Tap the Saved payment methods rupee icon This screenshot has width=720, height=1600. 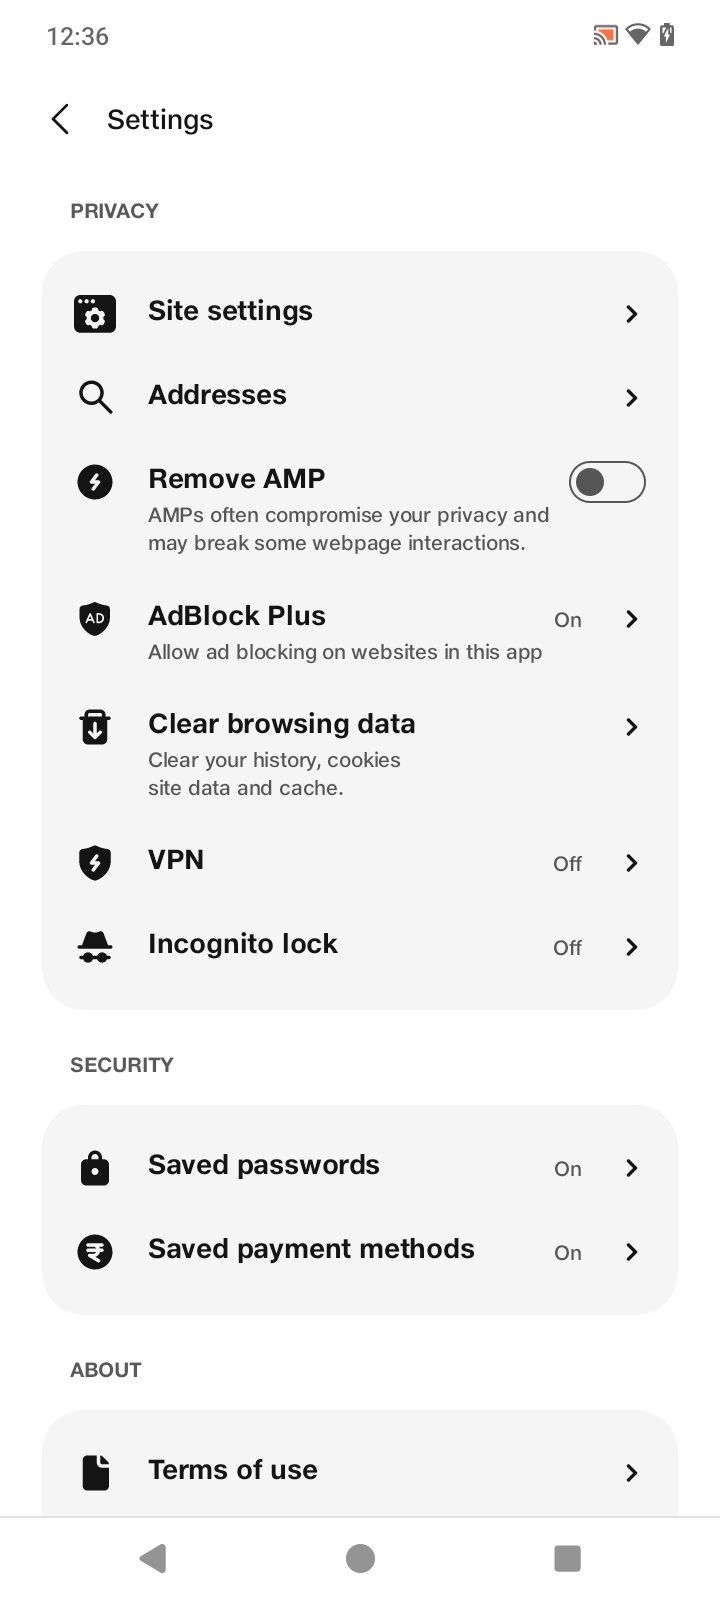(95, 1251)
